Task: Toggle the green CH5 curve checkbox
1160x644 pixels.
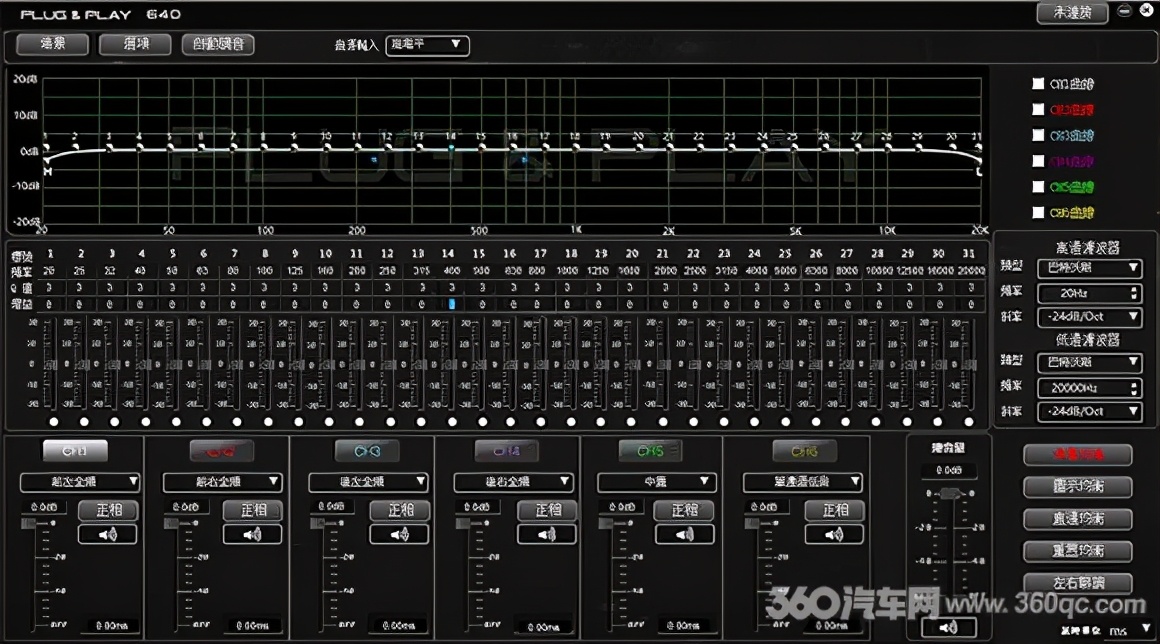Action: pyautogui.click(x=1038, y=186)
